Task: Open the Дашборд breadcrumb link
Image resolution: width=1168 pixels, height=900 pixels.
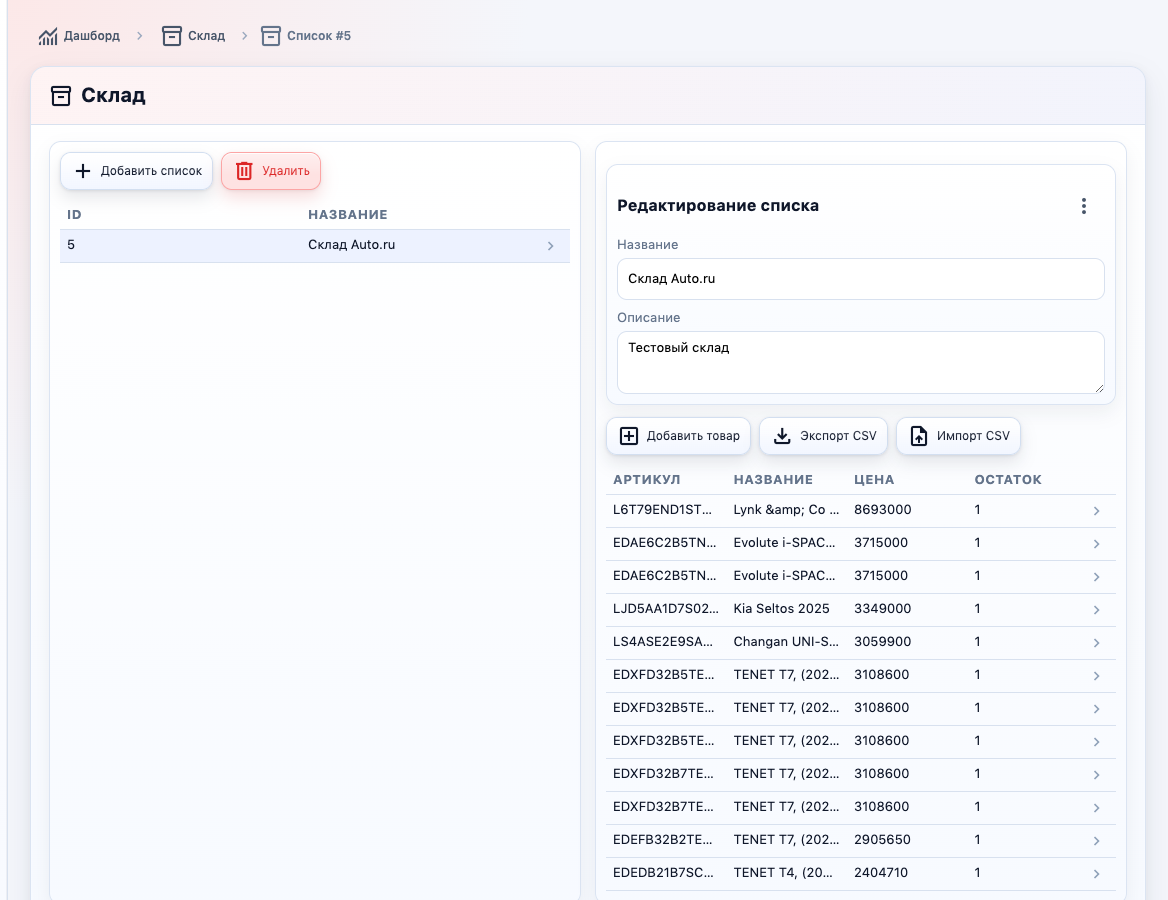Action: tap(91, 36)
